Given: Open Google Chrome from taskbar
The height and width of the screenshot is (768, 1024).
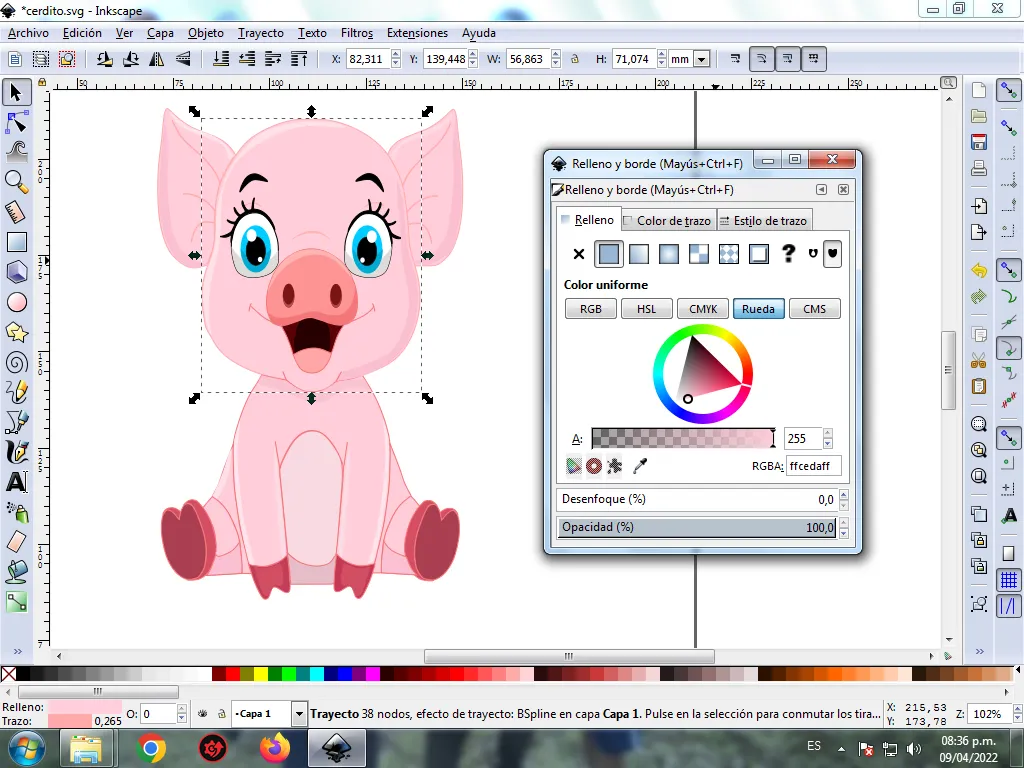Looking at the screenshot, I should 151,748.
